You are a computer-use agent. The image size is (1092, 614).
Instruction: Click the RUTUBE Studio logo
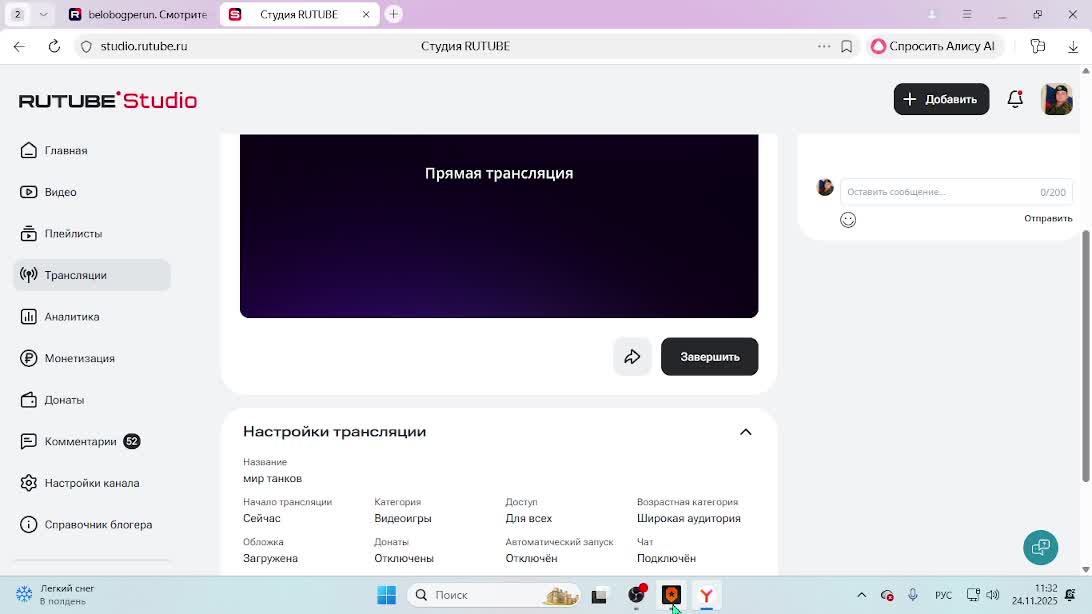point(108,100)
